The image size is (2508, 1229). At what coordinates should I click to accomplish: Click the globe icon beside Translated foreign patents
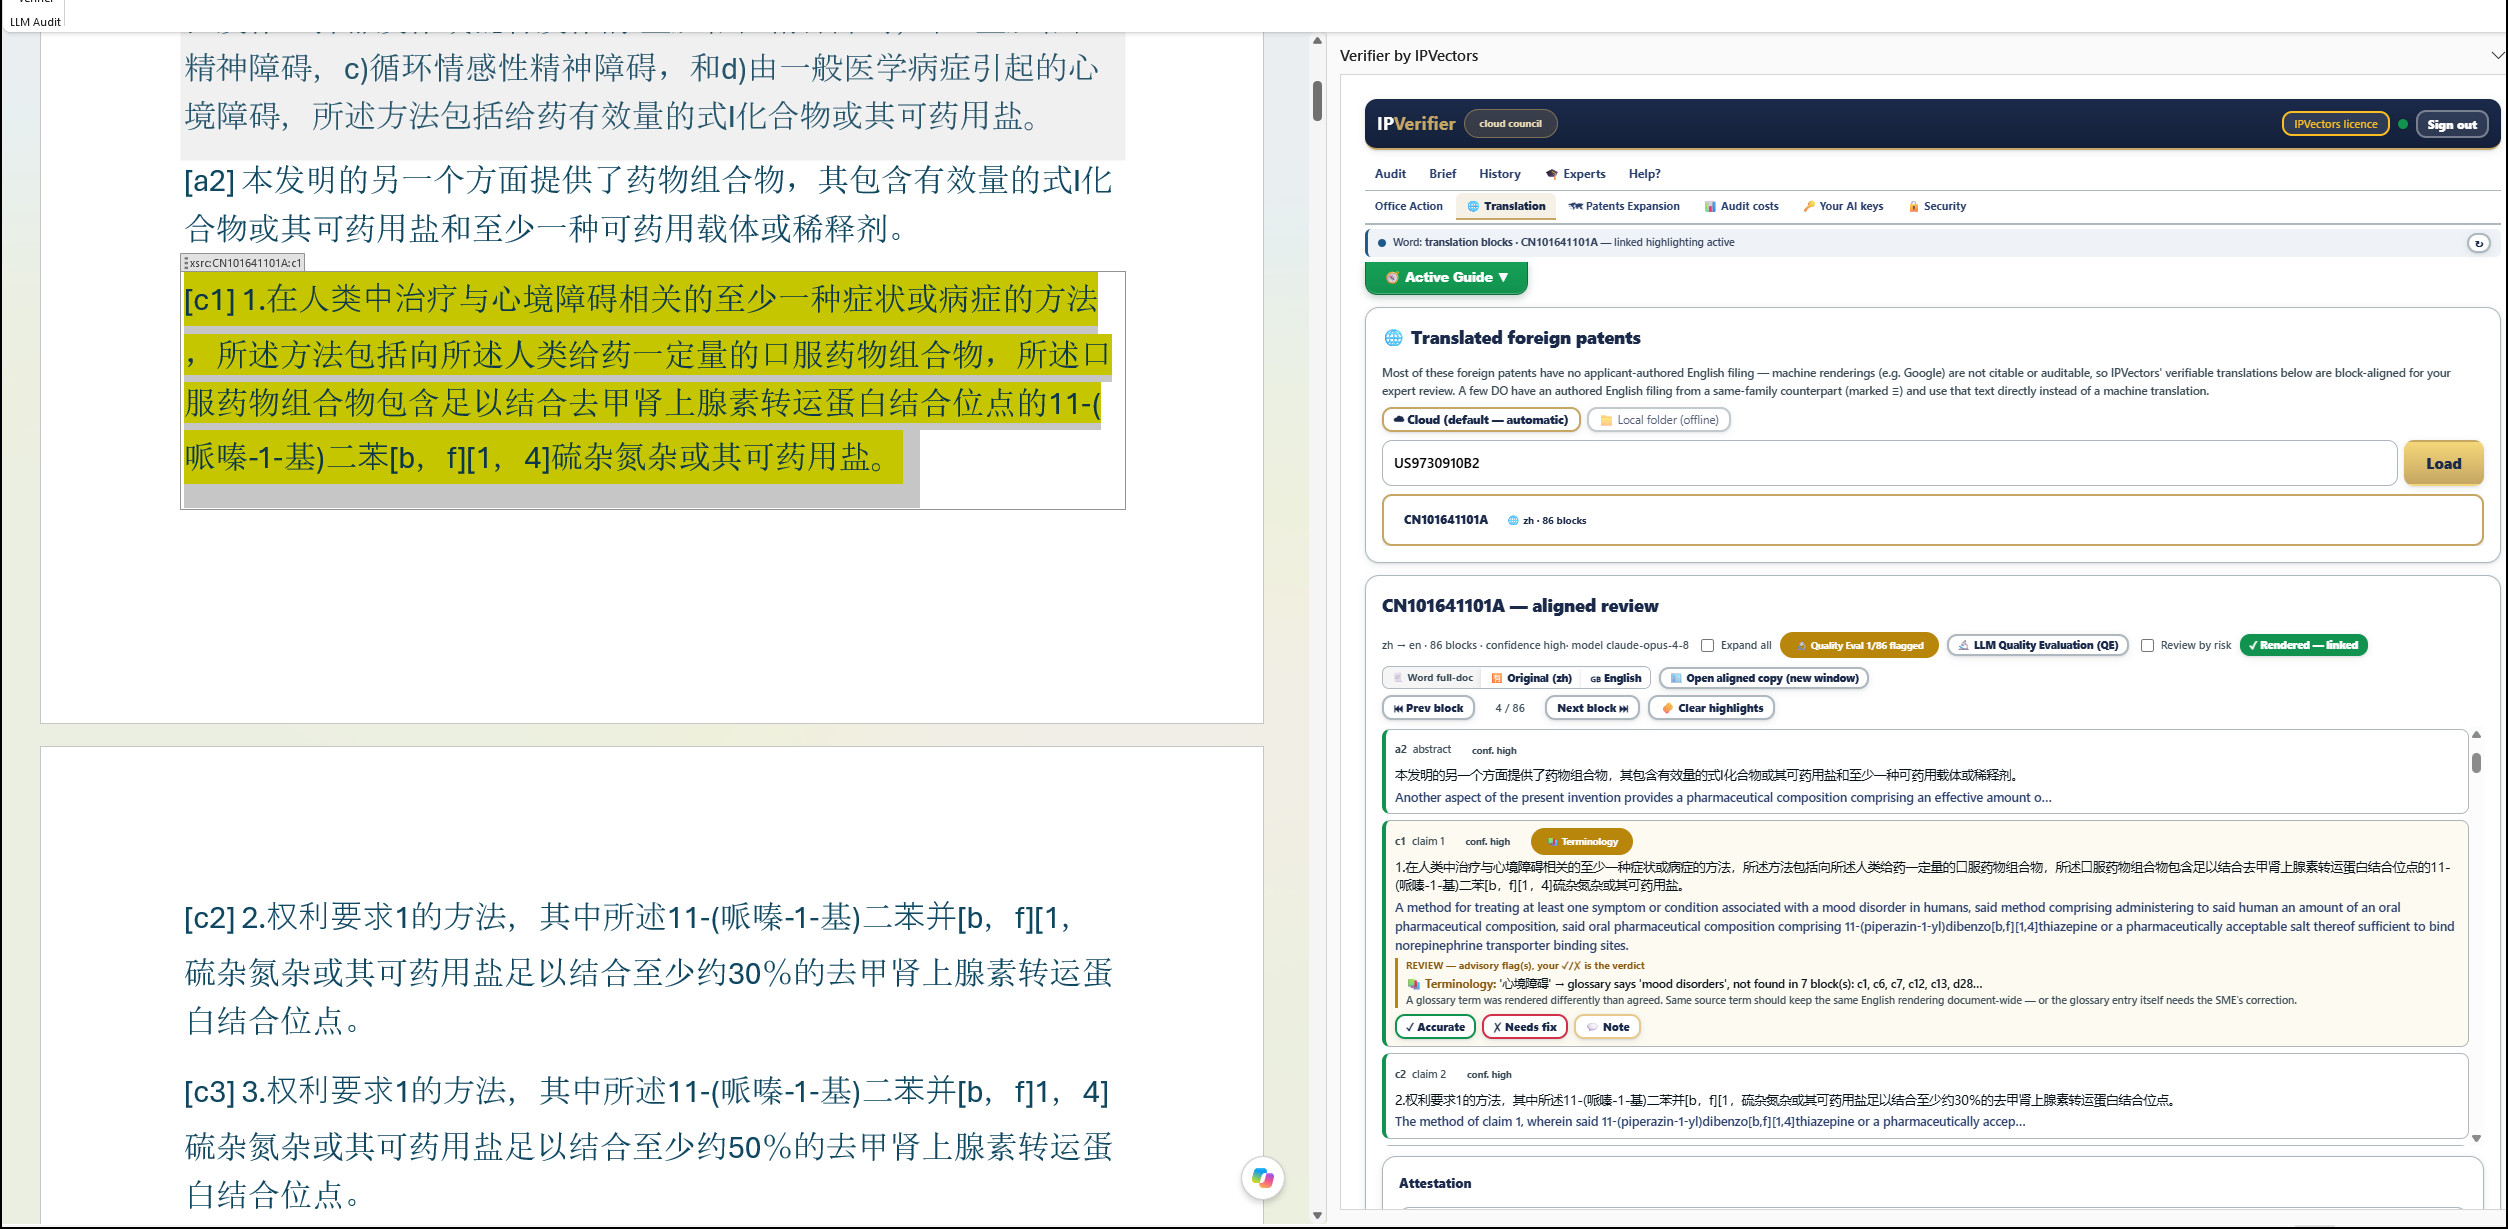[1393, 338]
